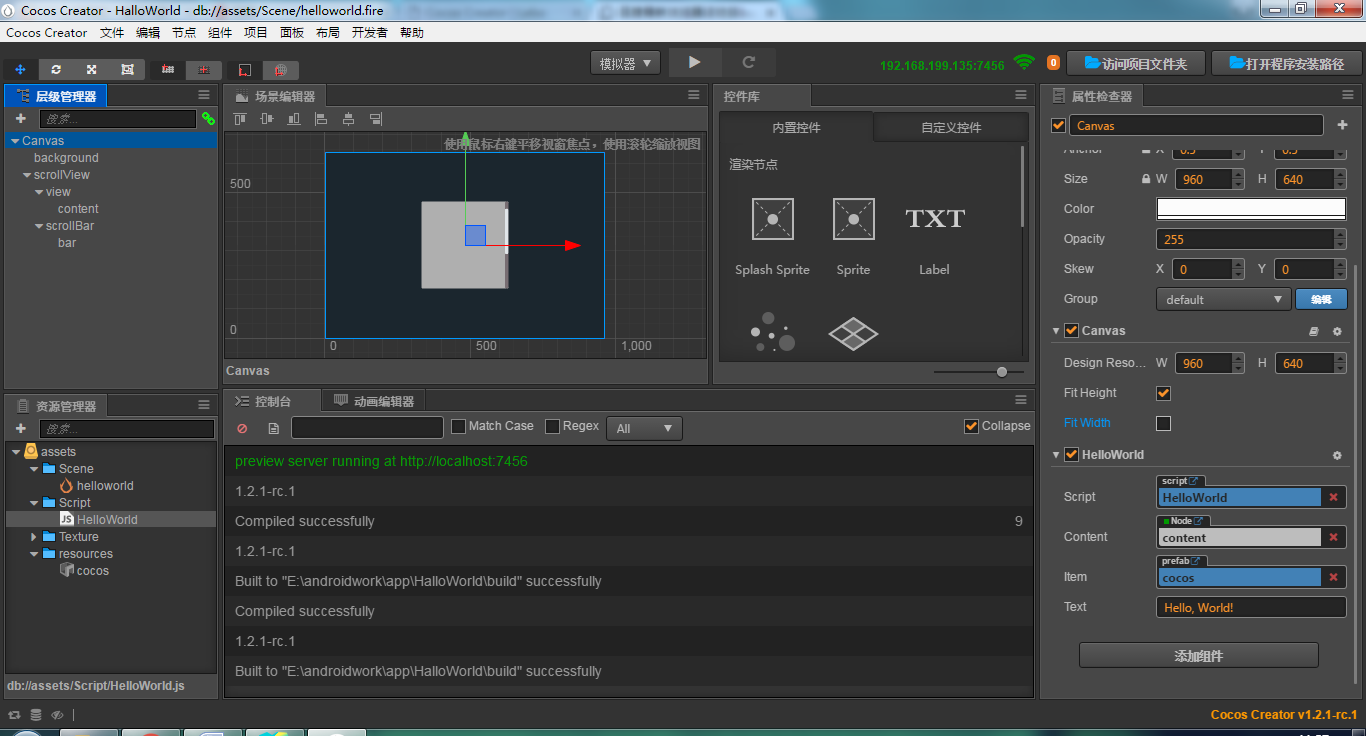
Task: Open the 文件 menu
Action: pyautogui.click(x=112, y=33)
